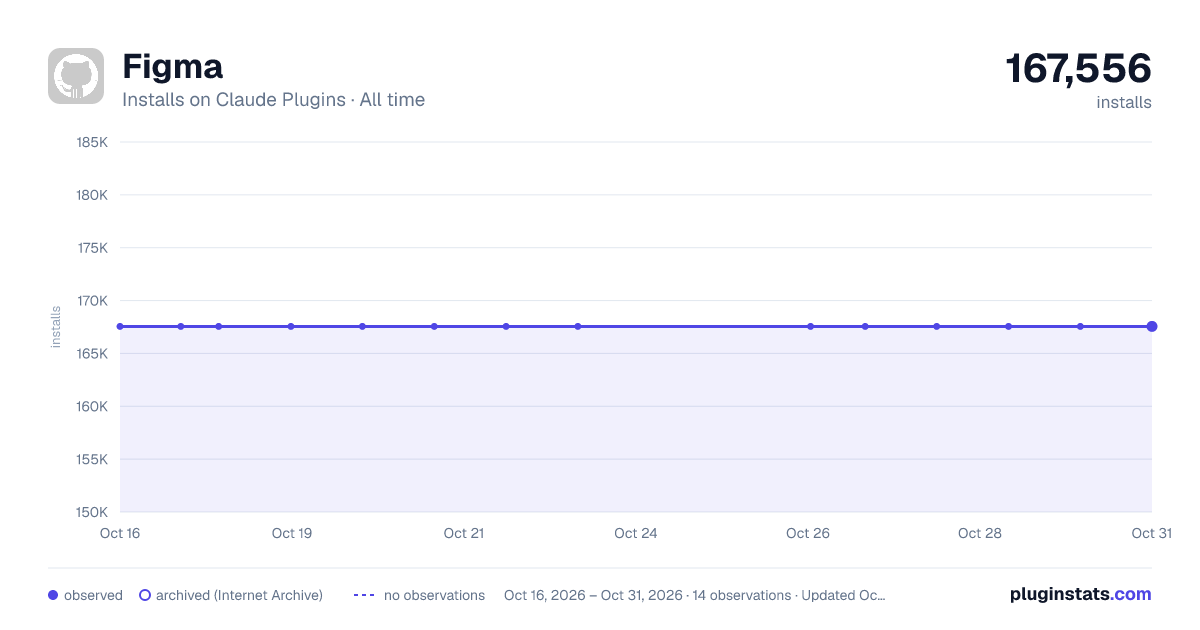Screen dimensions: 1200x630
Task: Click the Oct 26 x-axis label
Action: click(808, 533)
